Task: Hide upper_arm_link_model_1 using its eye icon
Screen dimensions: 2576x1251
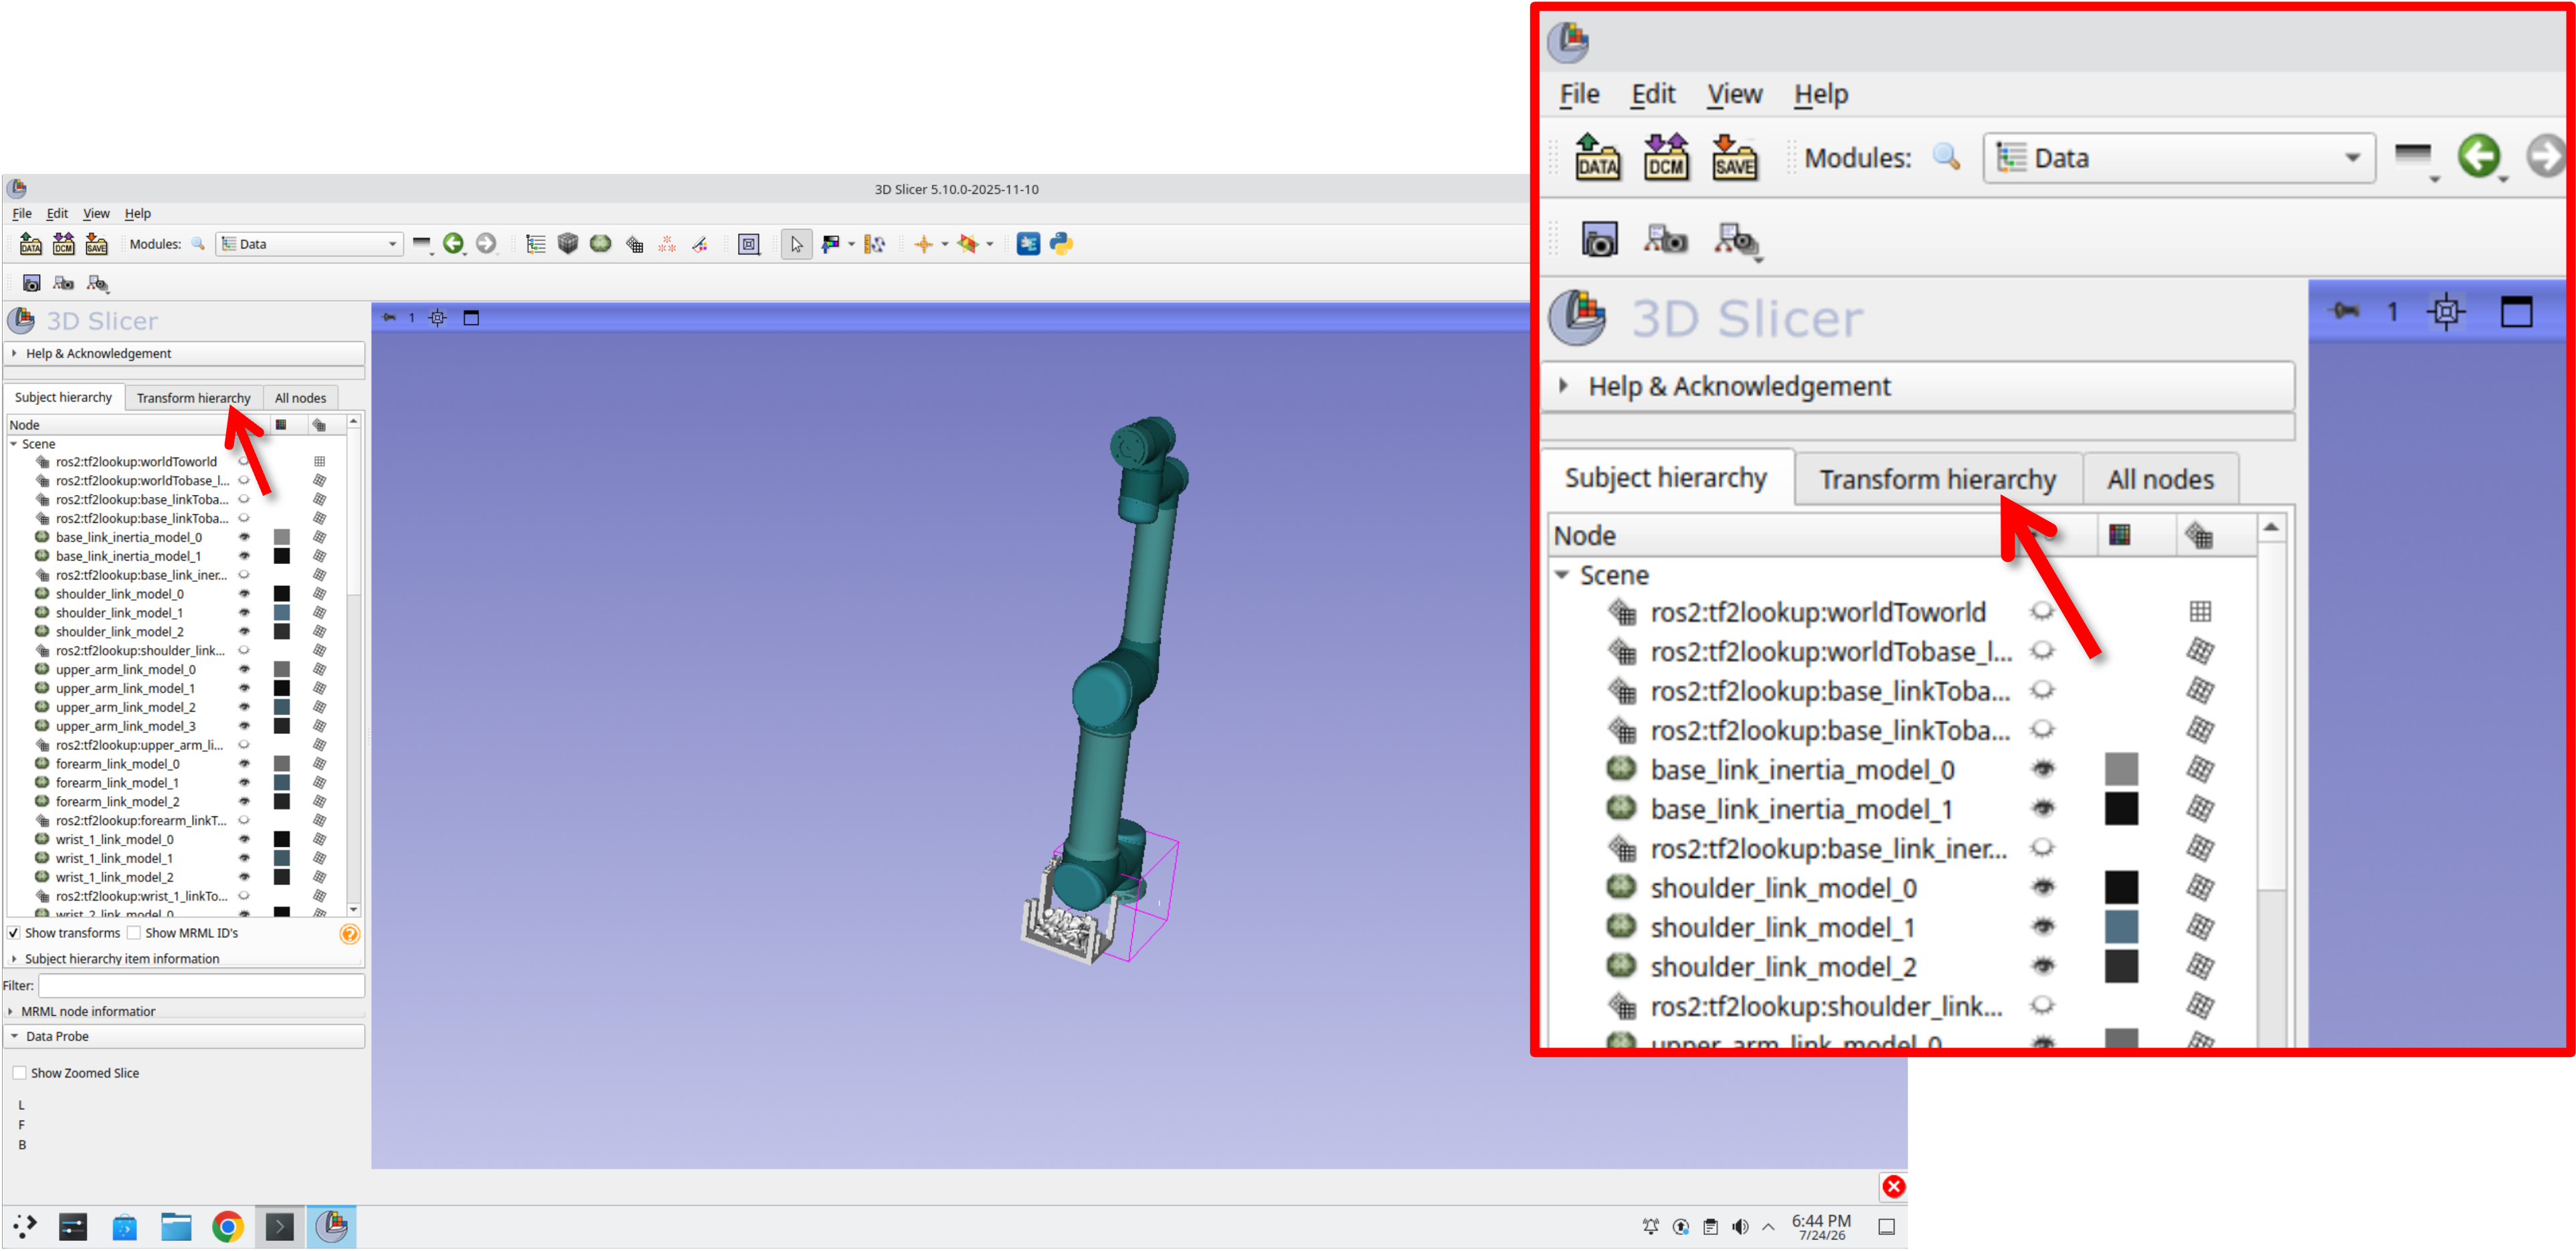Action: coord(244,689)
